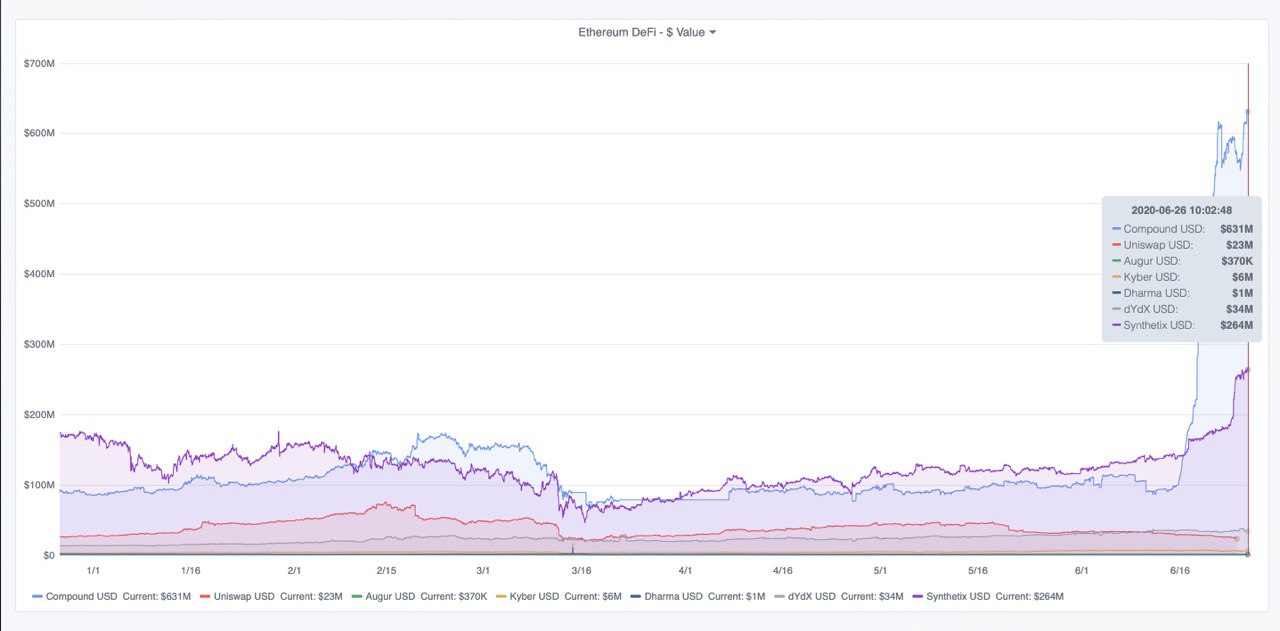This screenshot has width=1280, height=631.
Task: Click the Augur USD: $370K tooltip row
Action: pyautogui.click(x=1182, y=261)
